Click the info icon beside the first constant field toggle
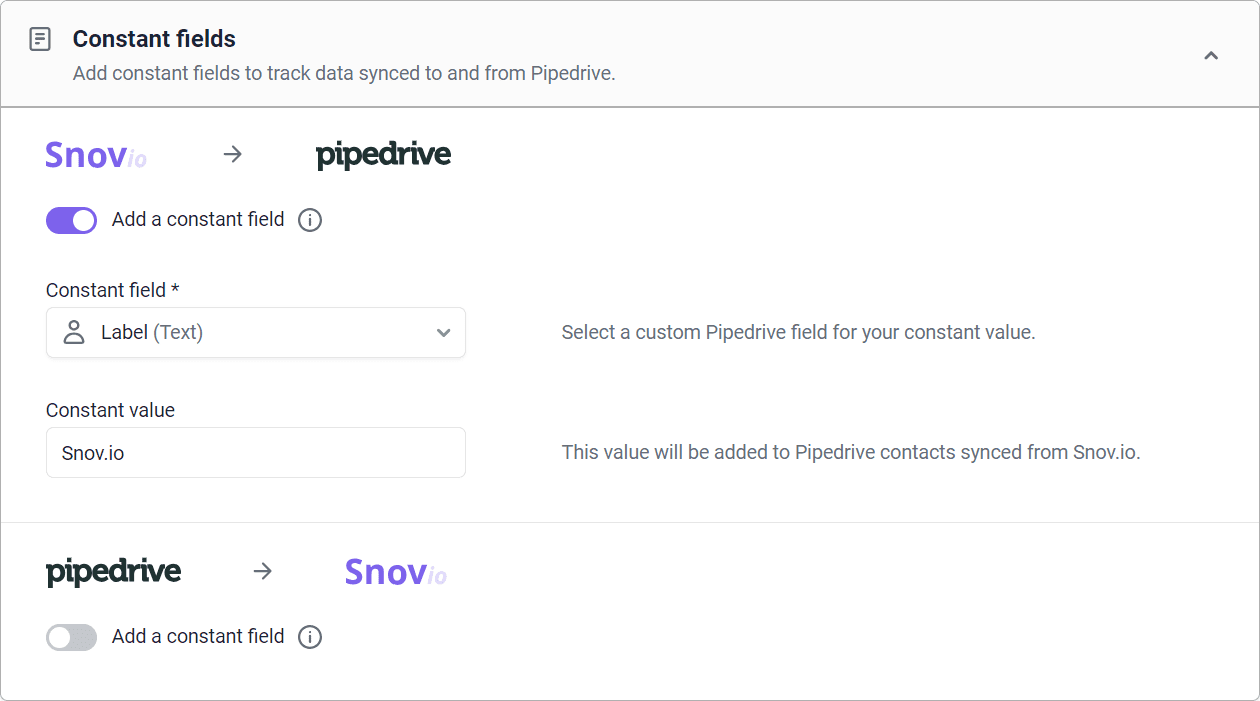This screenshot has width=1260, height=701. coord(310,220)
